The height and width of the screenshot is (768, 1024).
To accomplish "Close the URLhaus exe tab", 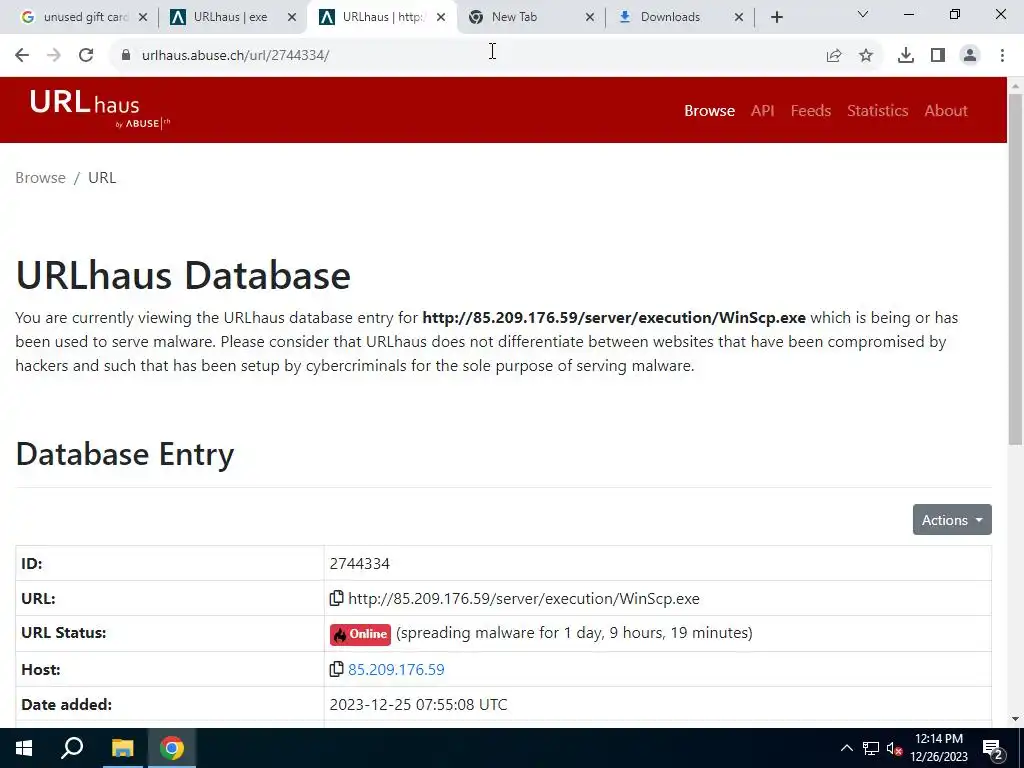I will coord(292,17).
